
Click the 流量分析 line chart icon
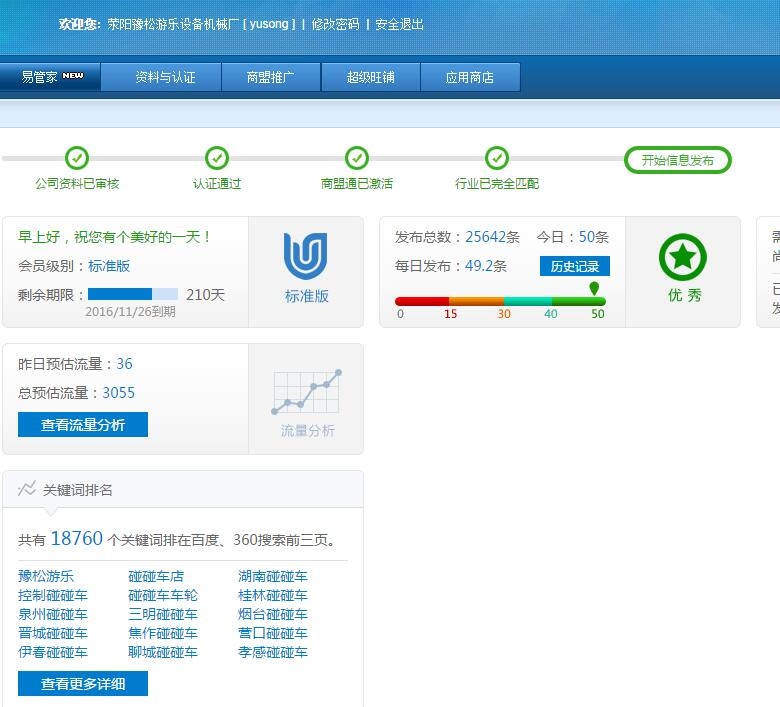coord(307,393)
